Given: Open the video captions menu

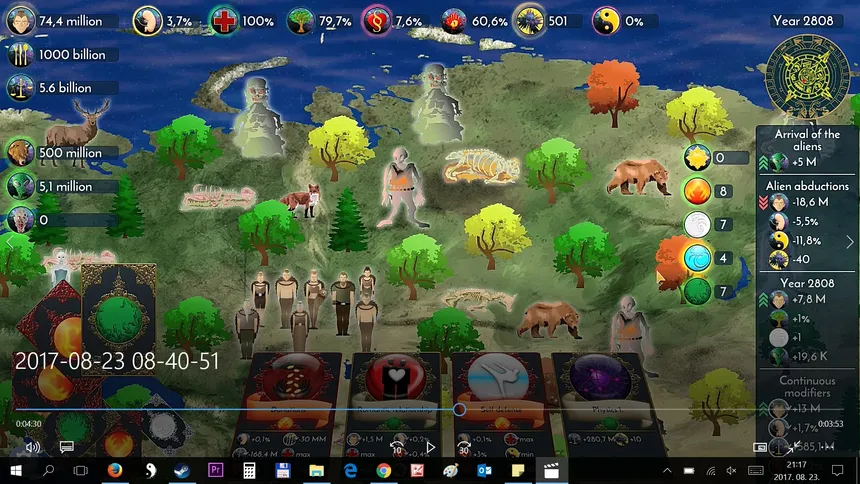Looking at the screenshot, I should pyautogui.click(x=66, y=447).
